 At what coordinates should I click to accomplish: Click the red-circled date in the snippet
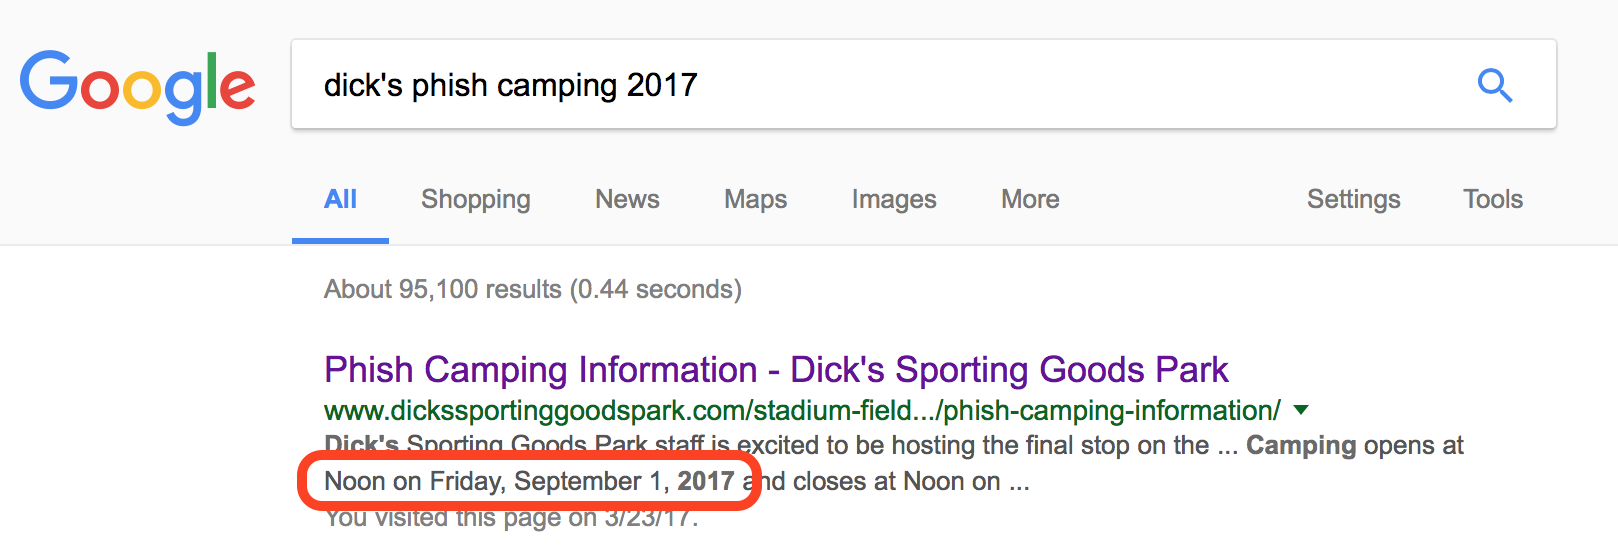[530, 482]
